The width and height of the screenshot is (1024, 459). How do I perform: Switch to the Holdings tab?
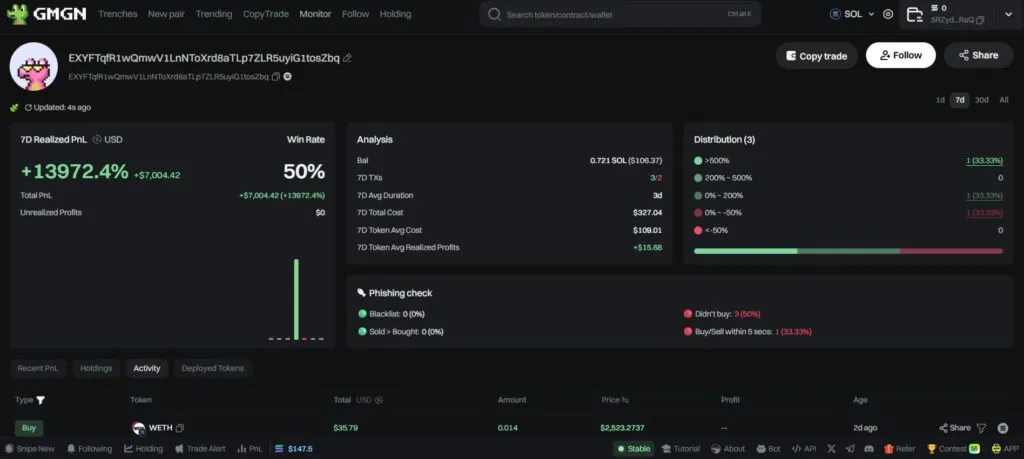point(96,368)
